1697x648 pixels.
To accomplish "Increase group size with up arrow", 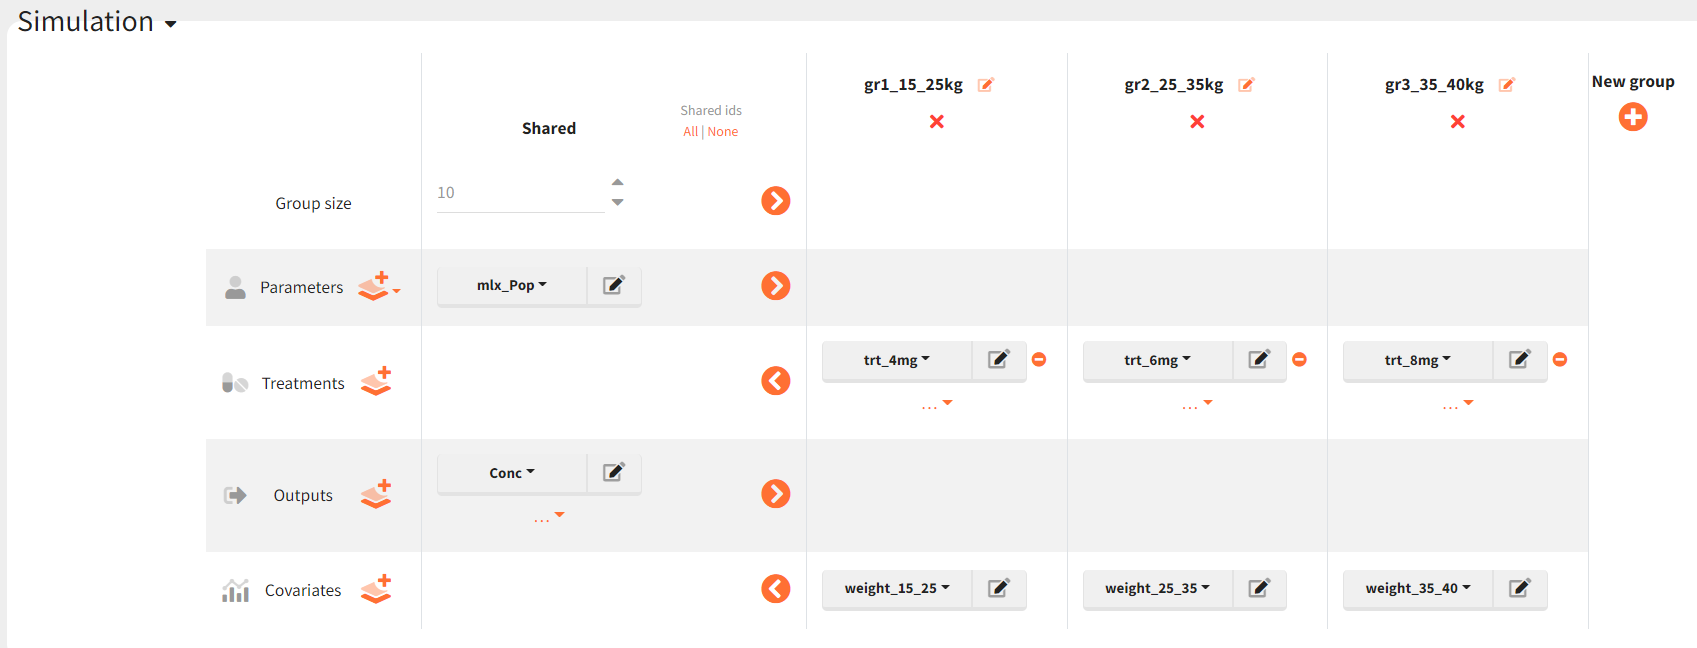I will [x=618, y=182].
